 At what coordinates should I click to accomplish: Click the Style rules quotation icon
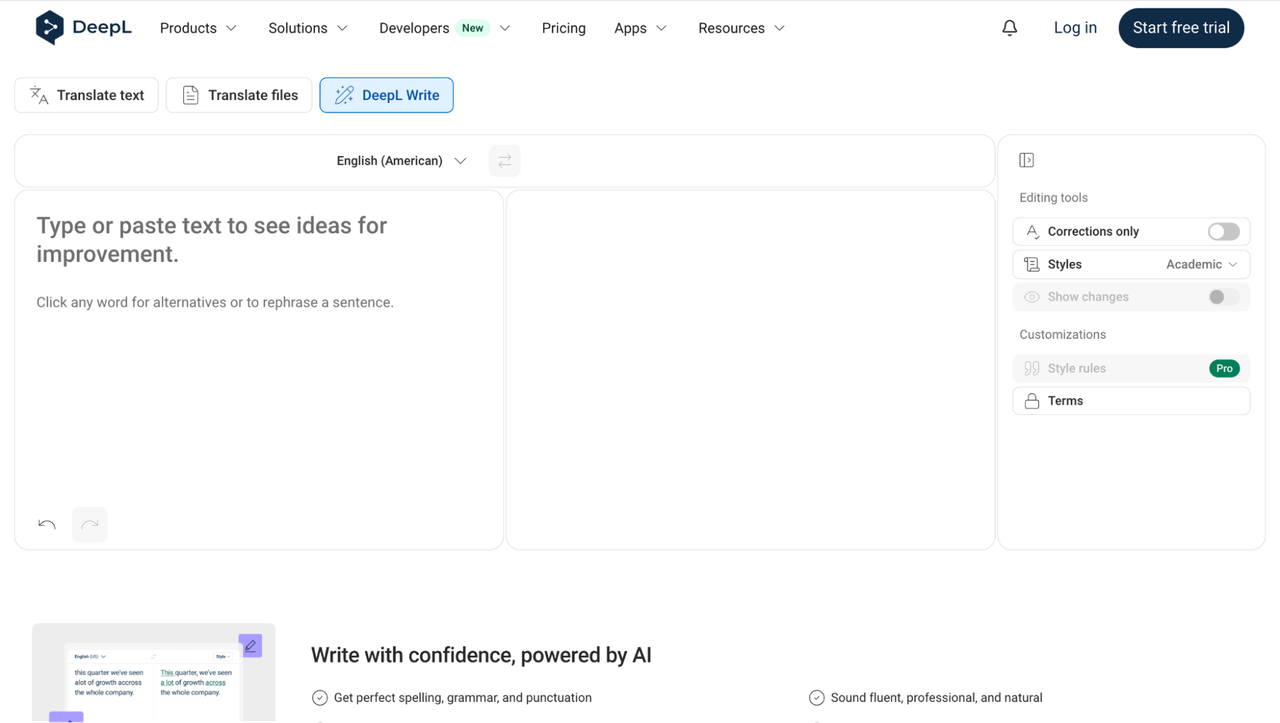pos(1032,369)
